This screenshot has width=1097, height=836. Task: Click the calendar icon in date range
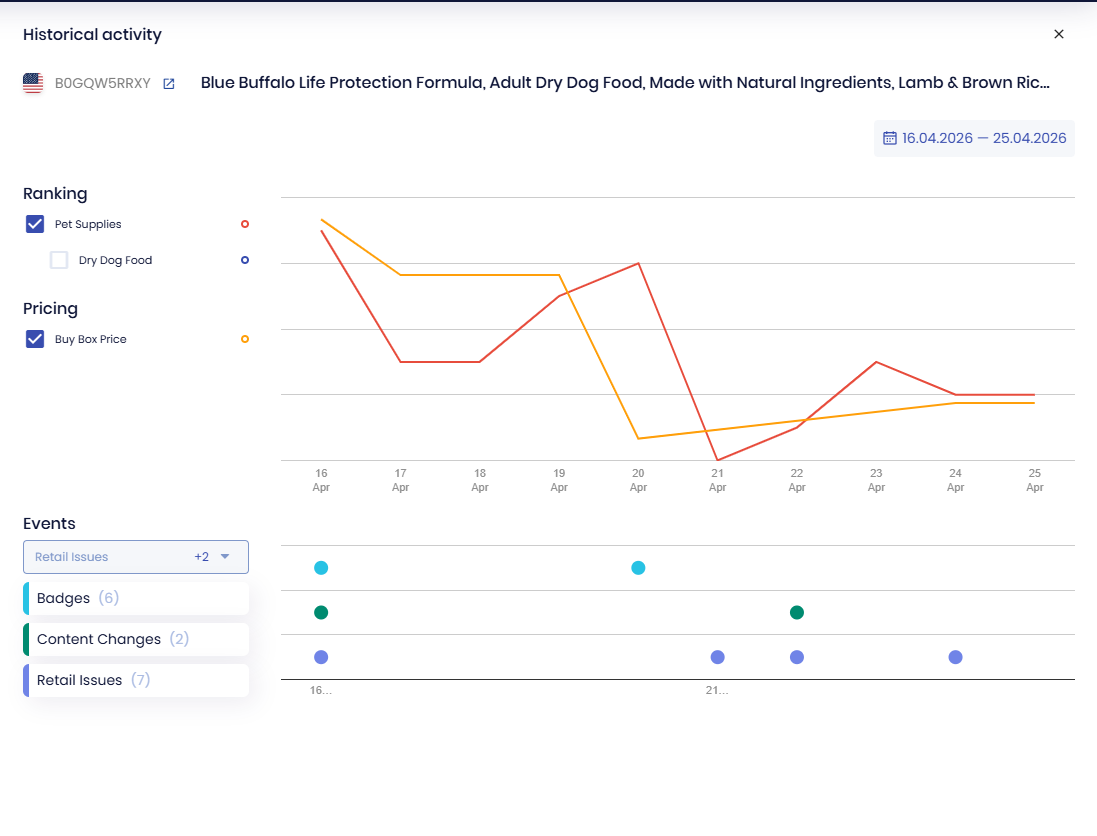(889, 138)
